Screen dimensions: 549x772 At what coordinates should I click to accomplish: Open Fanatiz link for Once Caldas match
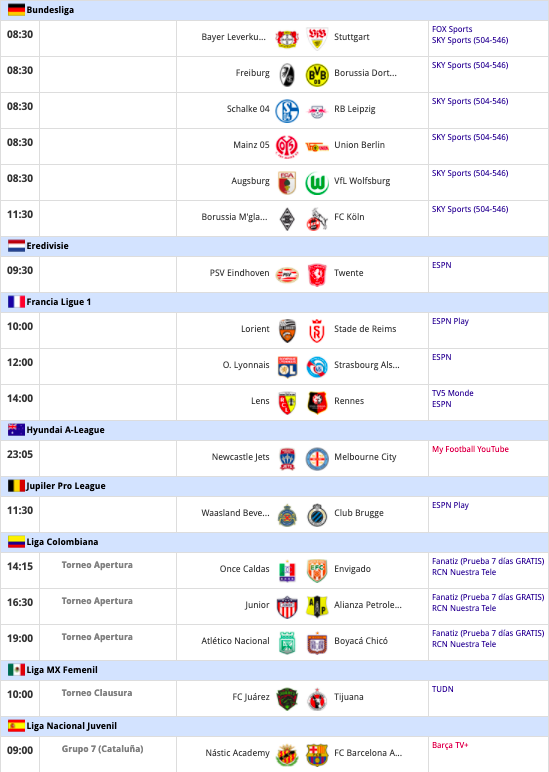click(488, 561)
